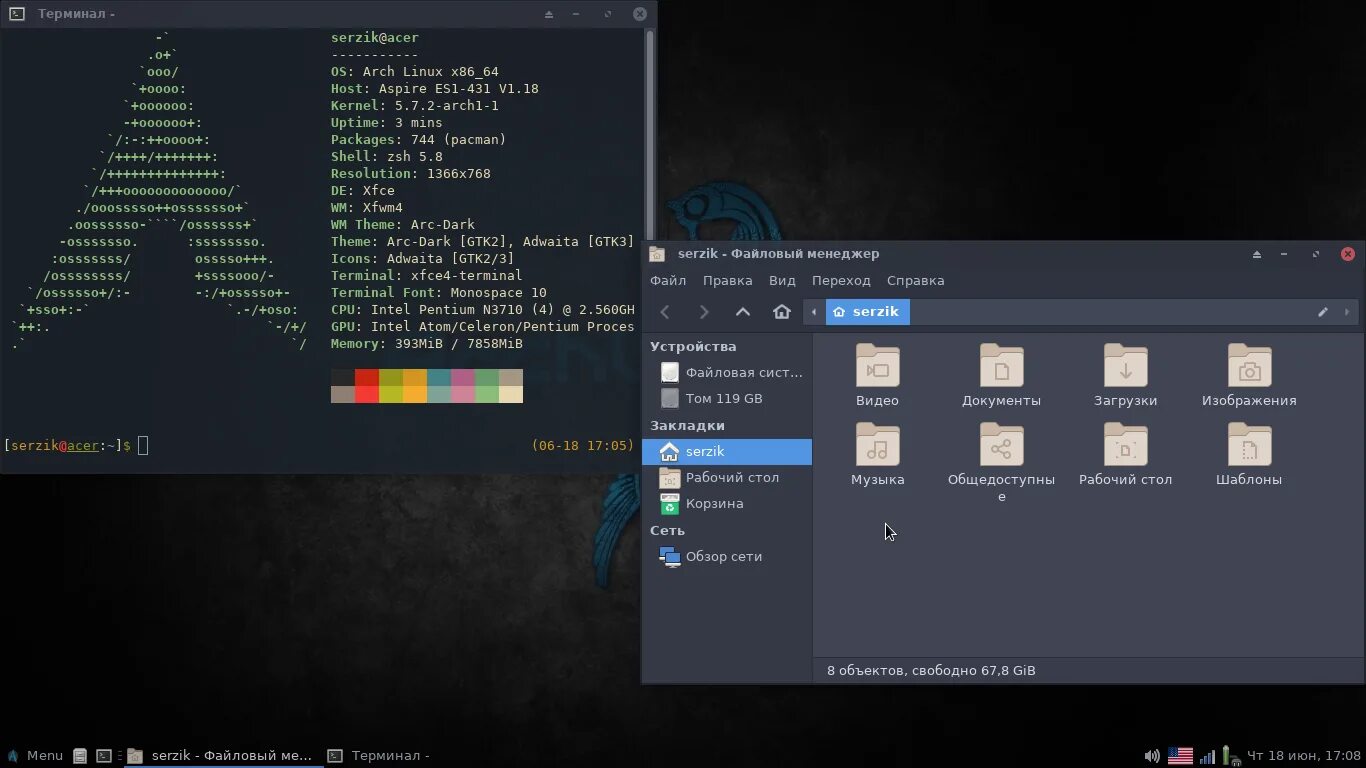Viewport: 1366px width, 768px height.
Task: Open the Рабочий стол folder in main pane
Action: 1125,455
